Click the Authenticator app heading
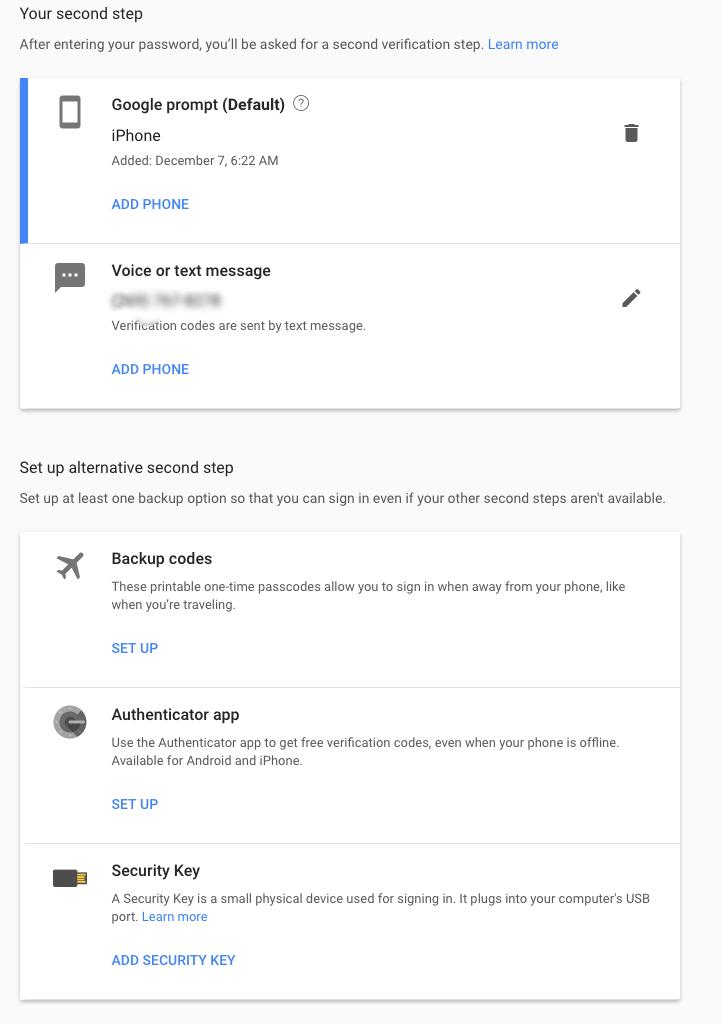722x1024 pixels. 175,715
